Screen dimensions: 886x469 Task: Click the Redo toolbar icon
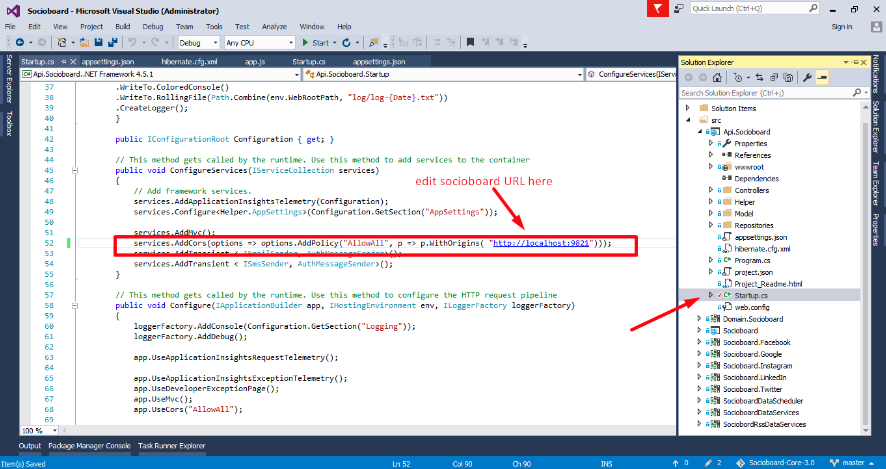click(x=155, y=42)
